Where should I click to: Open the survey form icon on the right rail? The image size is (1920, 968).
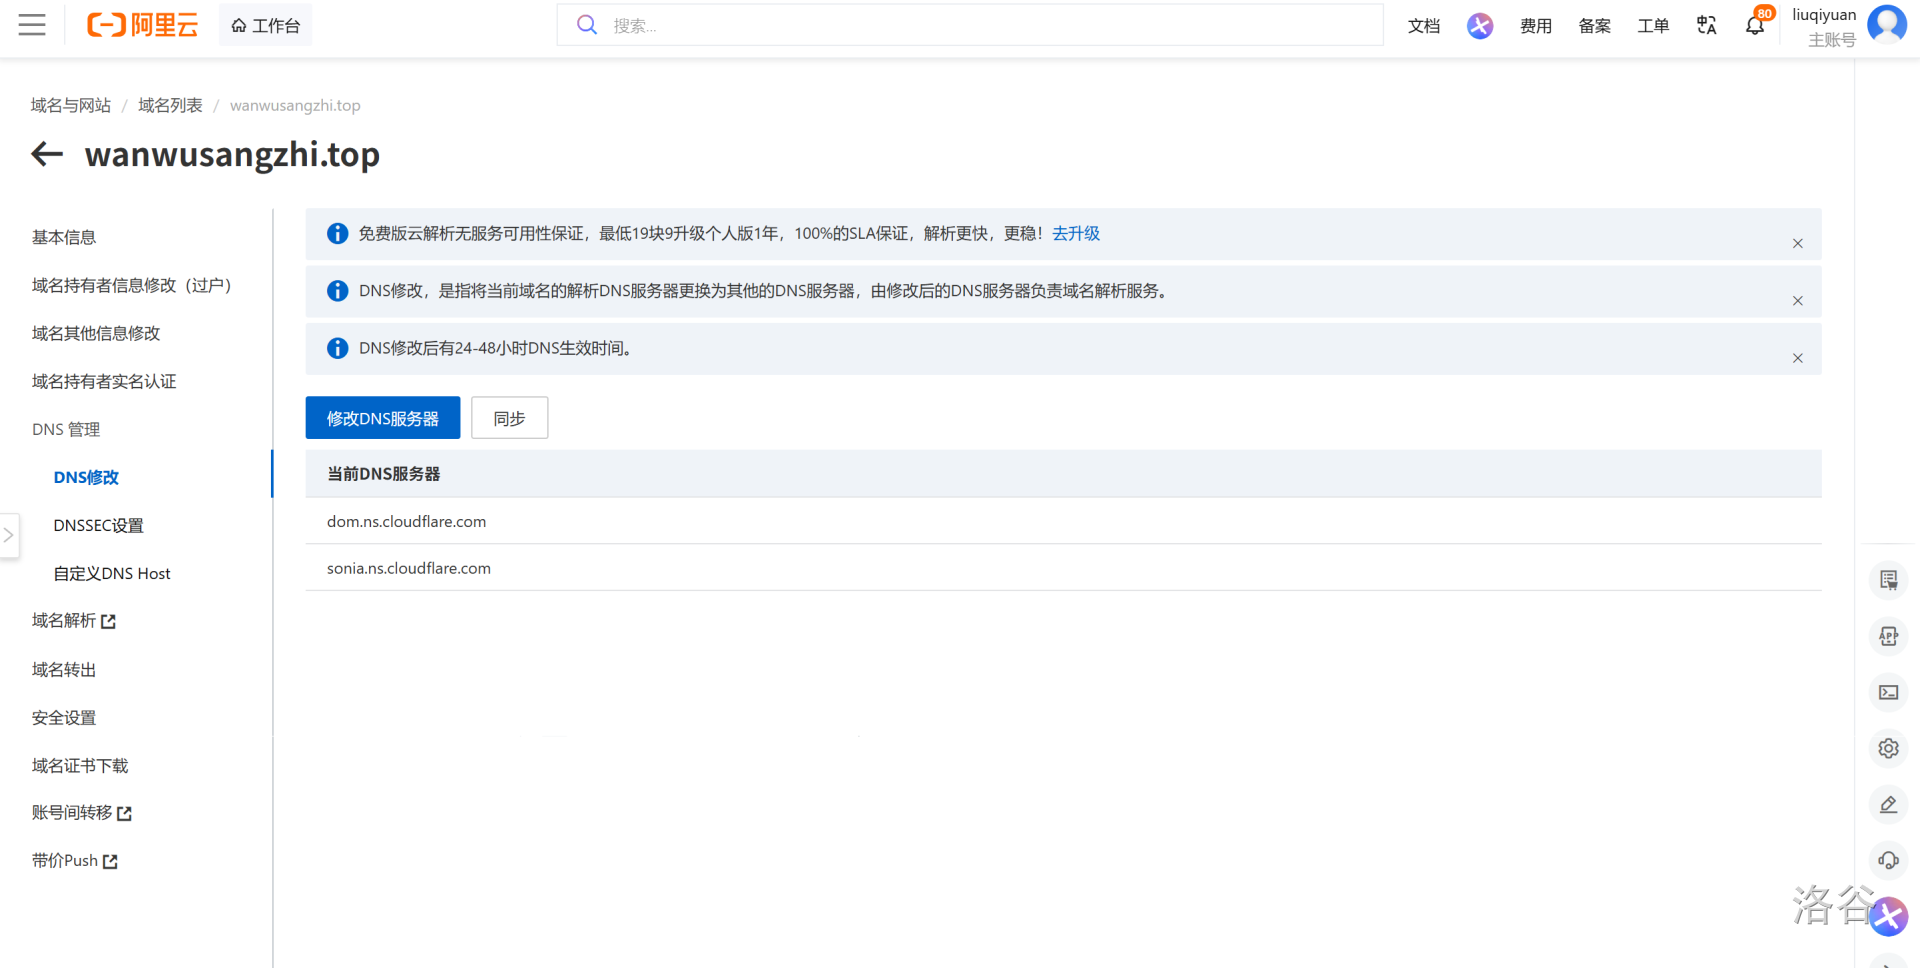pyautogui.click(x=1888, y=580)
